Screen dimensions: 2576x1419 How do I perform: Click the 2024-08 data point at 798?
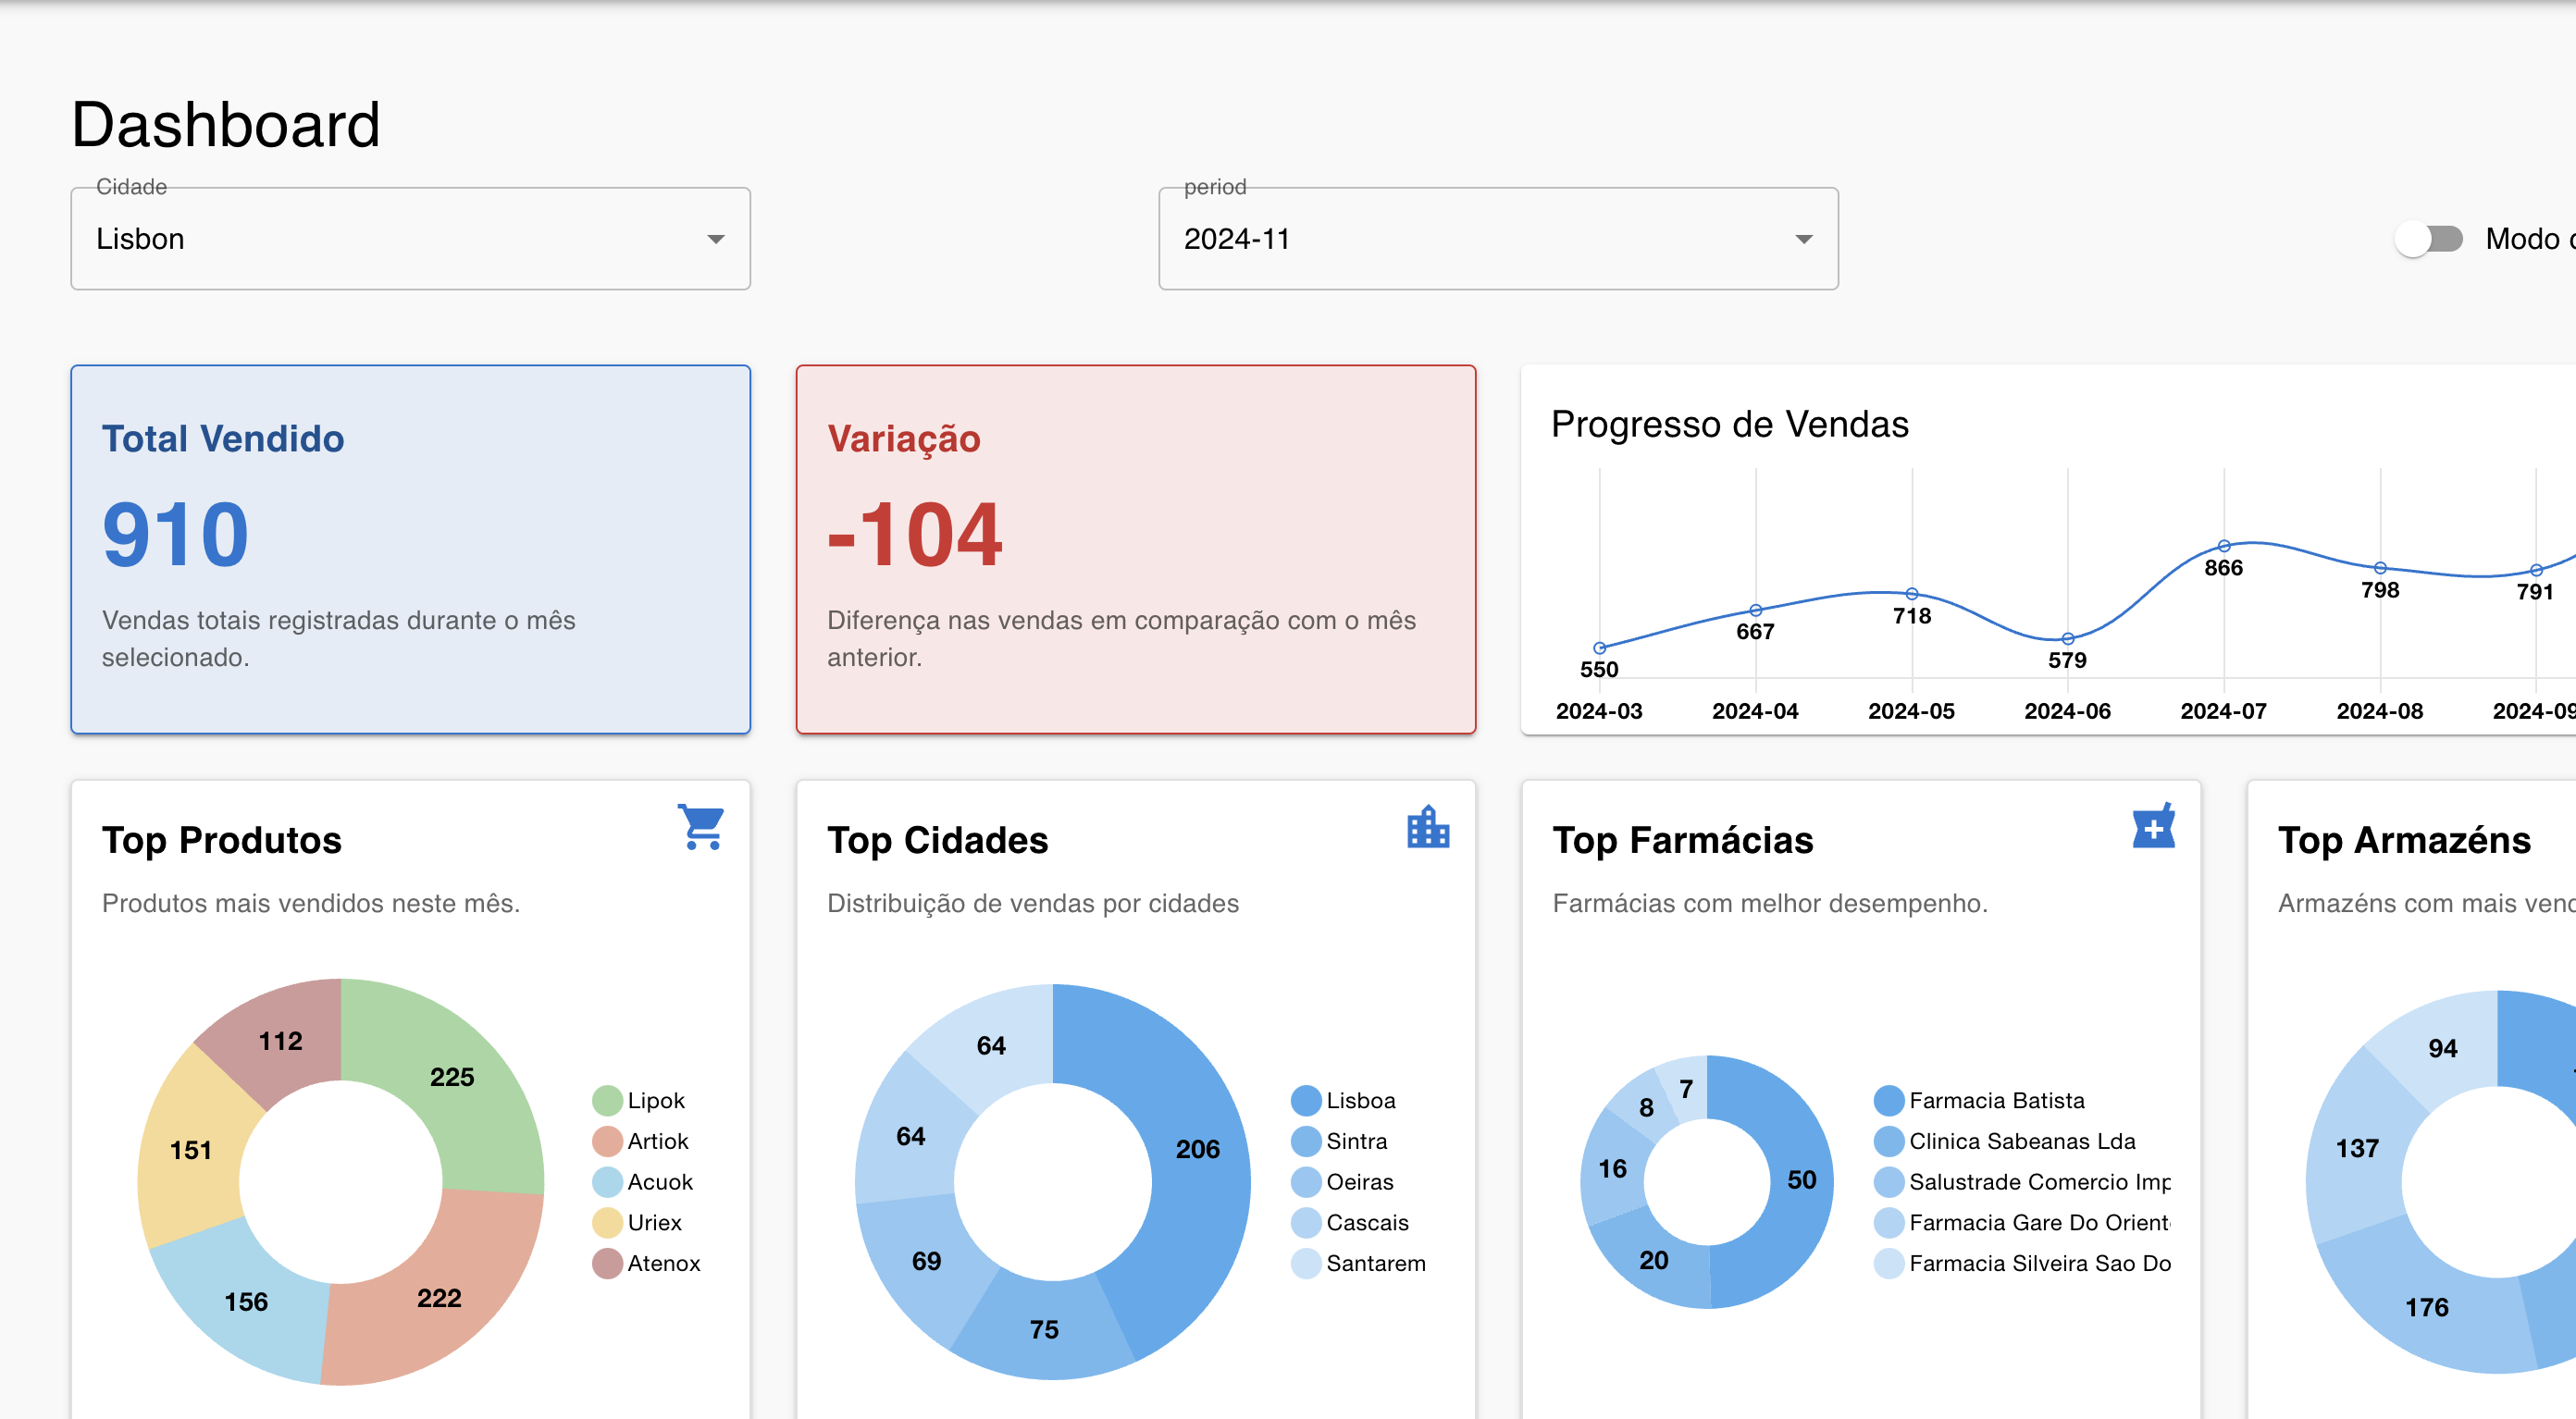pos(2380,568)
